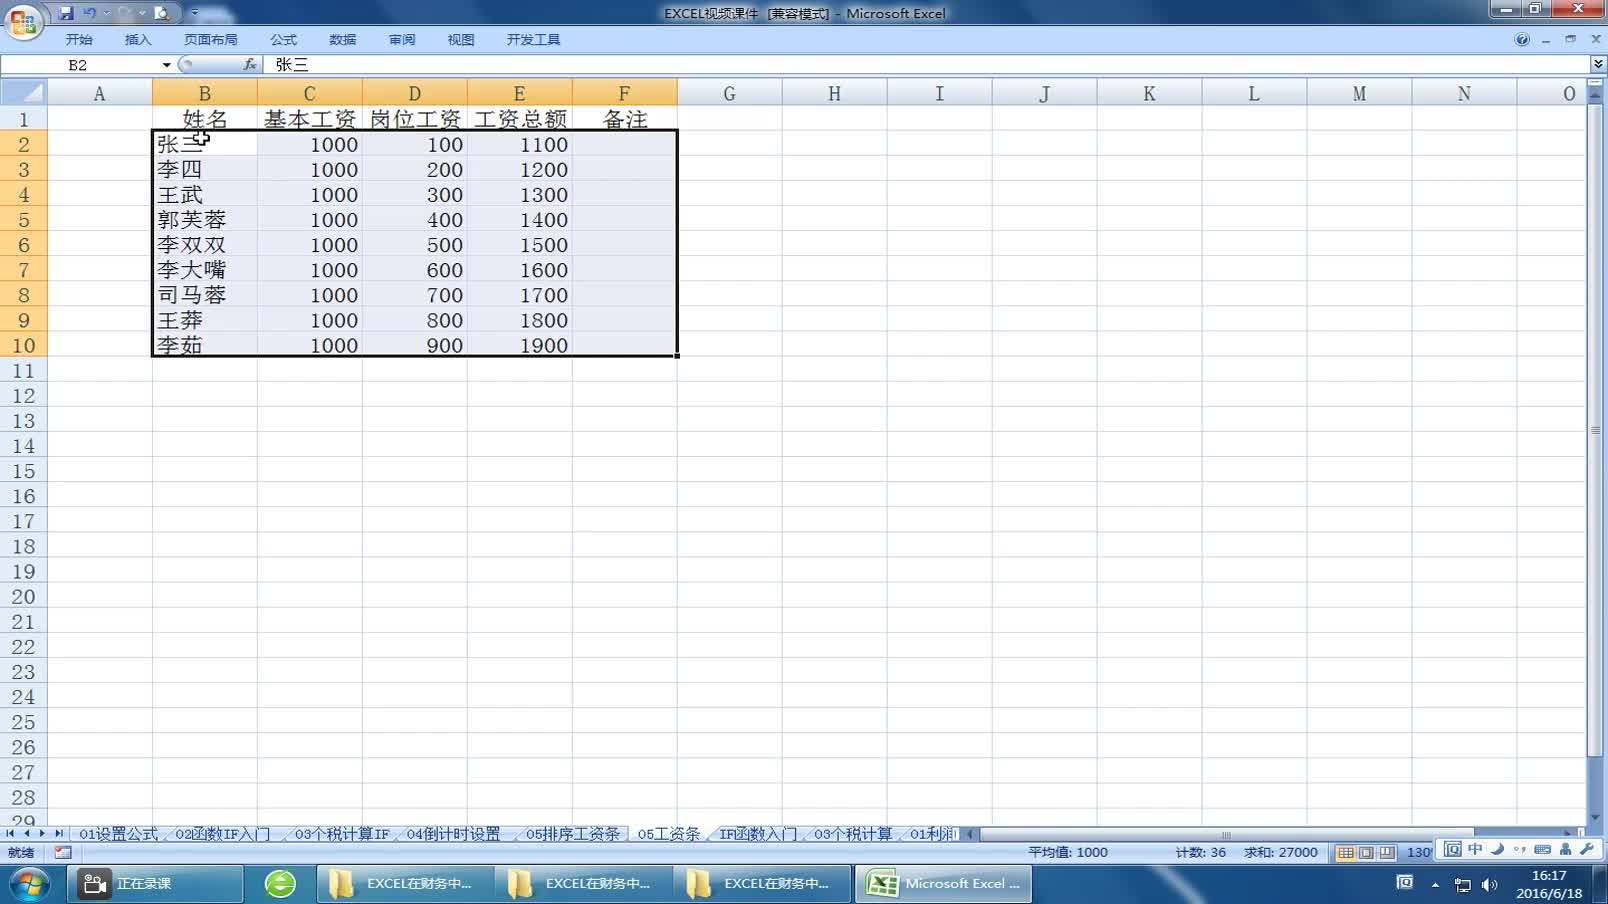Click the Save icon in quick access toolbar
The width and height of the screenshot is (1608, 904).
point(66,13)
